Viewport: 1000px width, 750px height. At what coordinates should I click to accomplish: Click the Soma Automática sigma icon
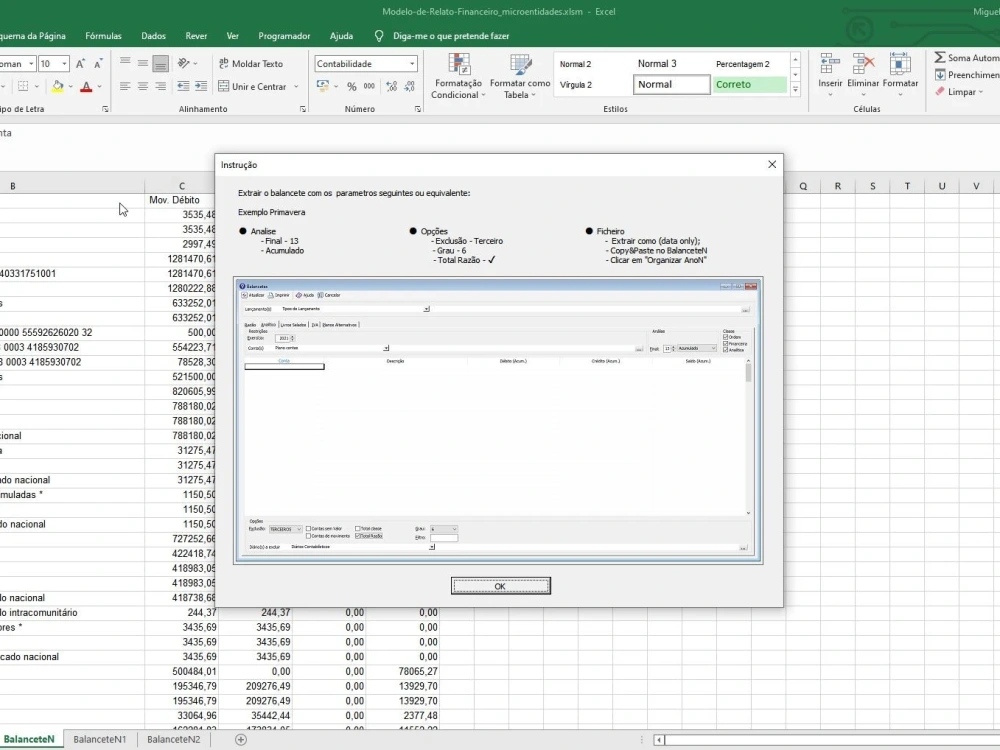click(x=940, y=57)
